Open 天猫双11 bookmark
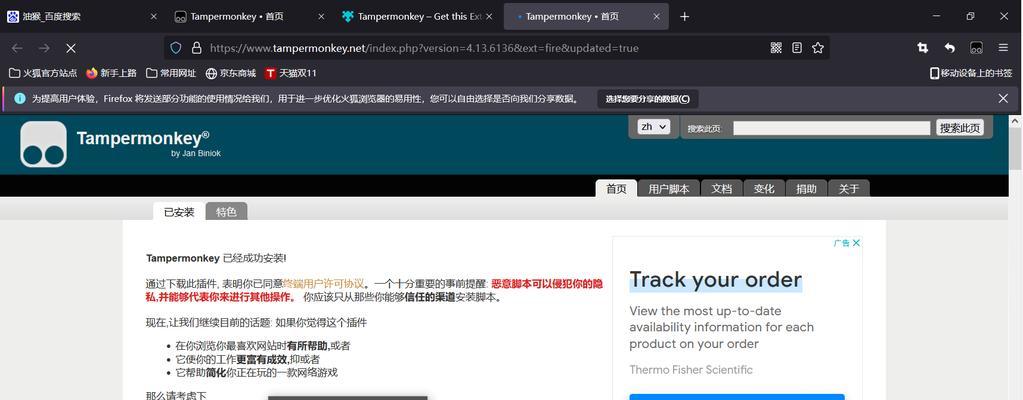This screenshot has width=1023, height=400. [x=291, y=73]
